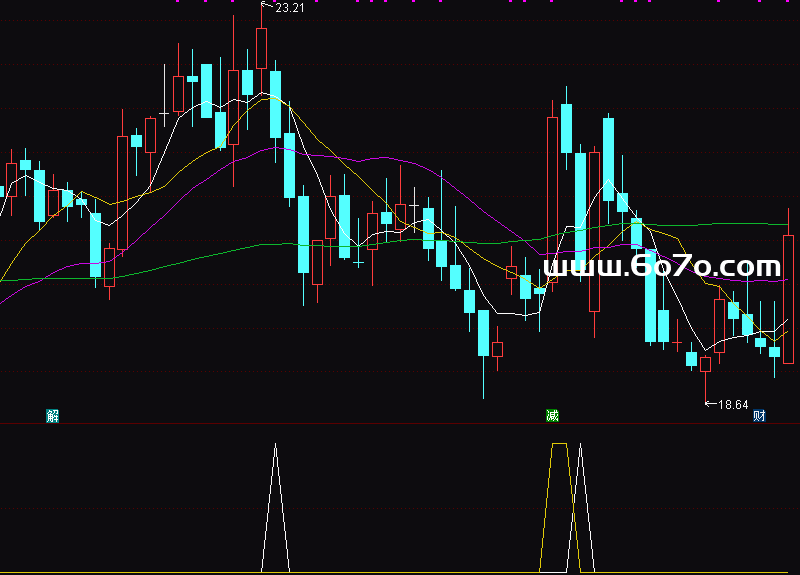
Task: Click the red divider line above the indicator panel
Action: (x=400, y=423)
